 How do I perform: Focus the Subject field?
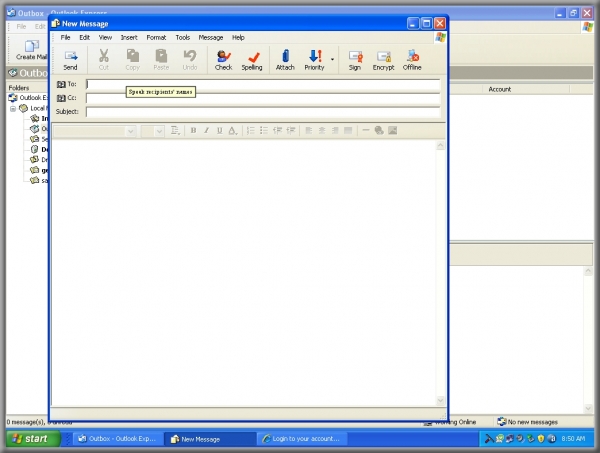(263, 112)
